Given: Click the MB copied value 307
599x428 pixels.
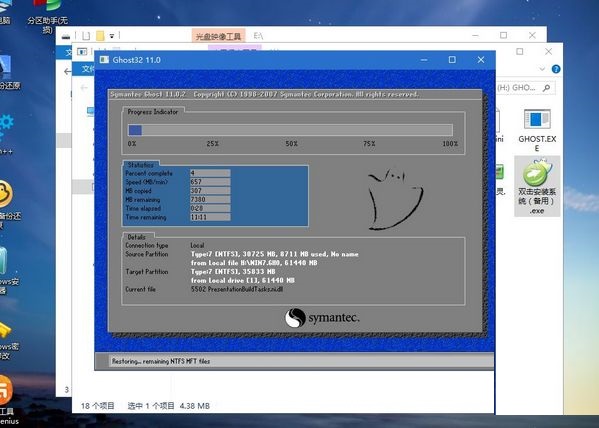Looking at the screenshot, I should click(x=210, y=191).
